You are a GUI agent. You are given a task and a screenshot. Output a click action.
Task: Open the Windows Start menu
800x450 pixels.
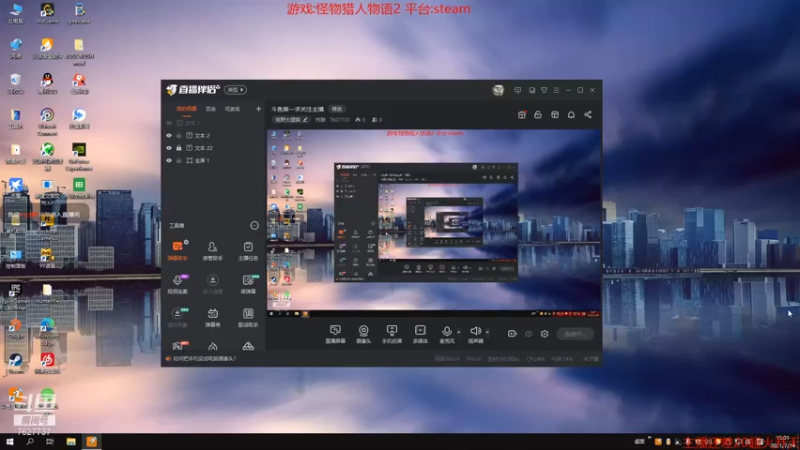[x=10, y=441]
